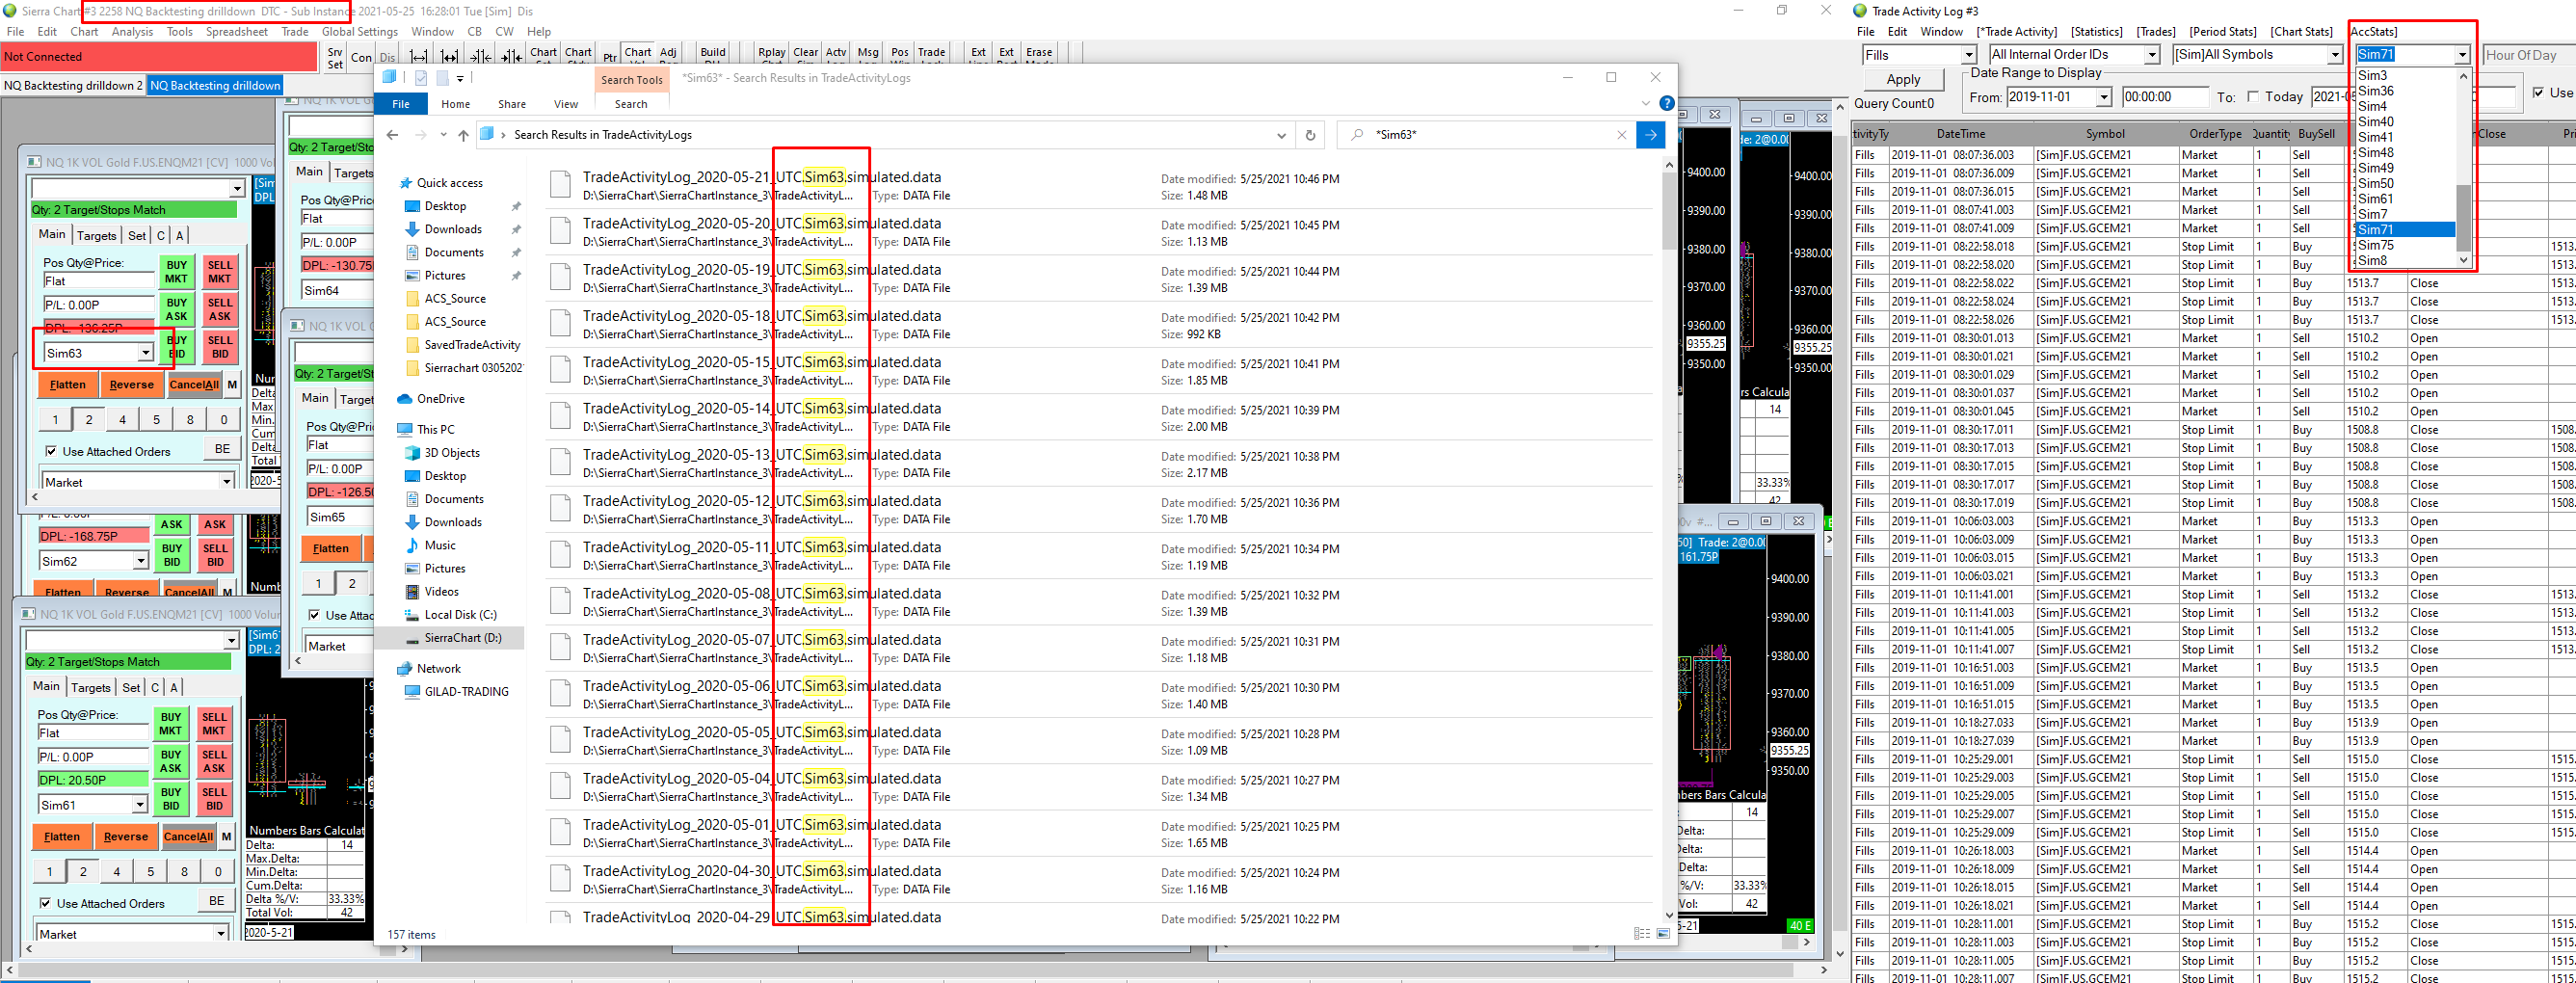Open the Global Settings menu

tap(359, 32)
